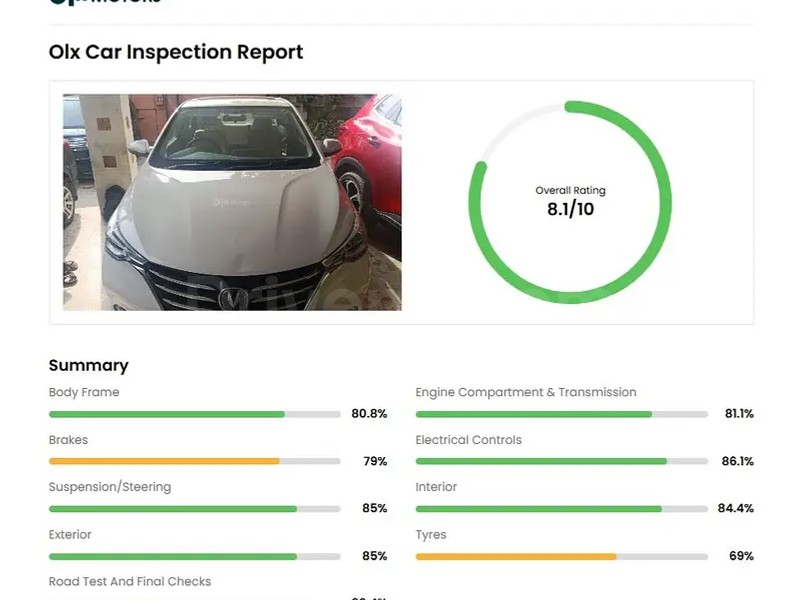The height and width of the screenshot is (600, 800).
Task: Select the Suspension/Steering label
Action: tap(110, 487)
